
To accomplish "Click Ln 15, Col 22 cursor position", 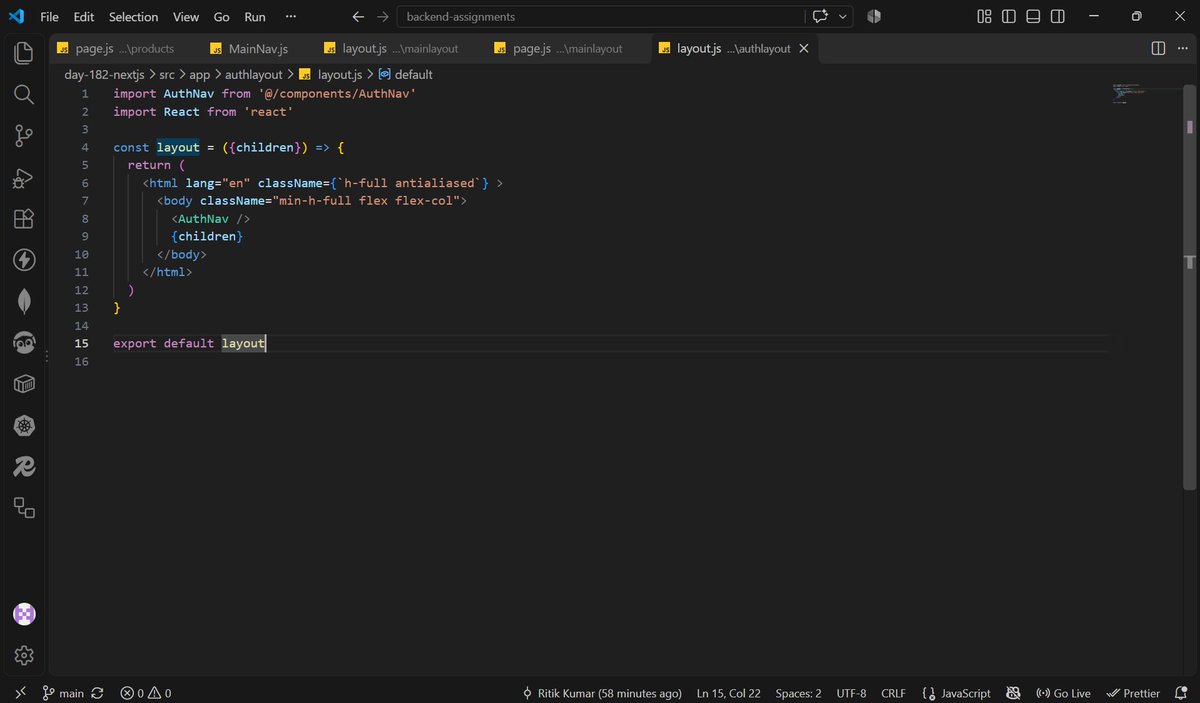I will tap(728, 693).
